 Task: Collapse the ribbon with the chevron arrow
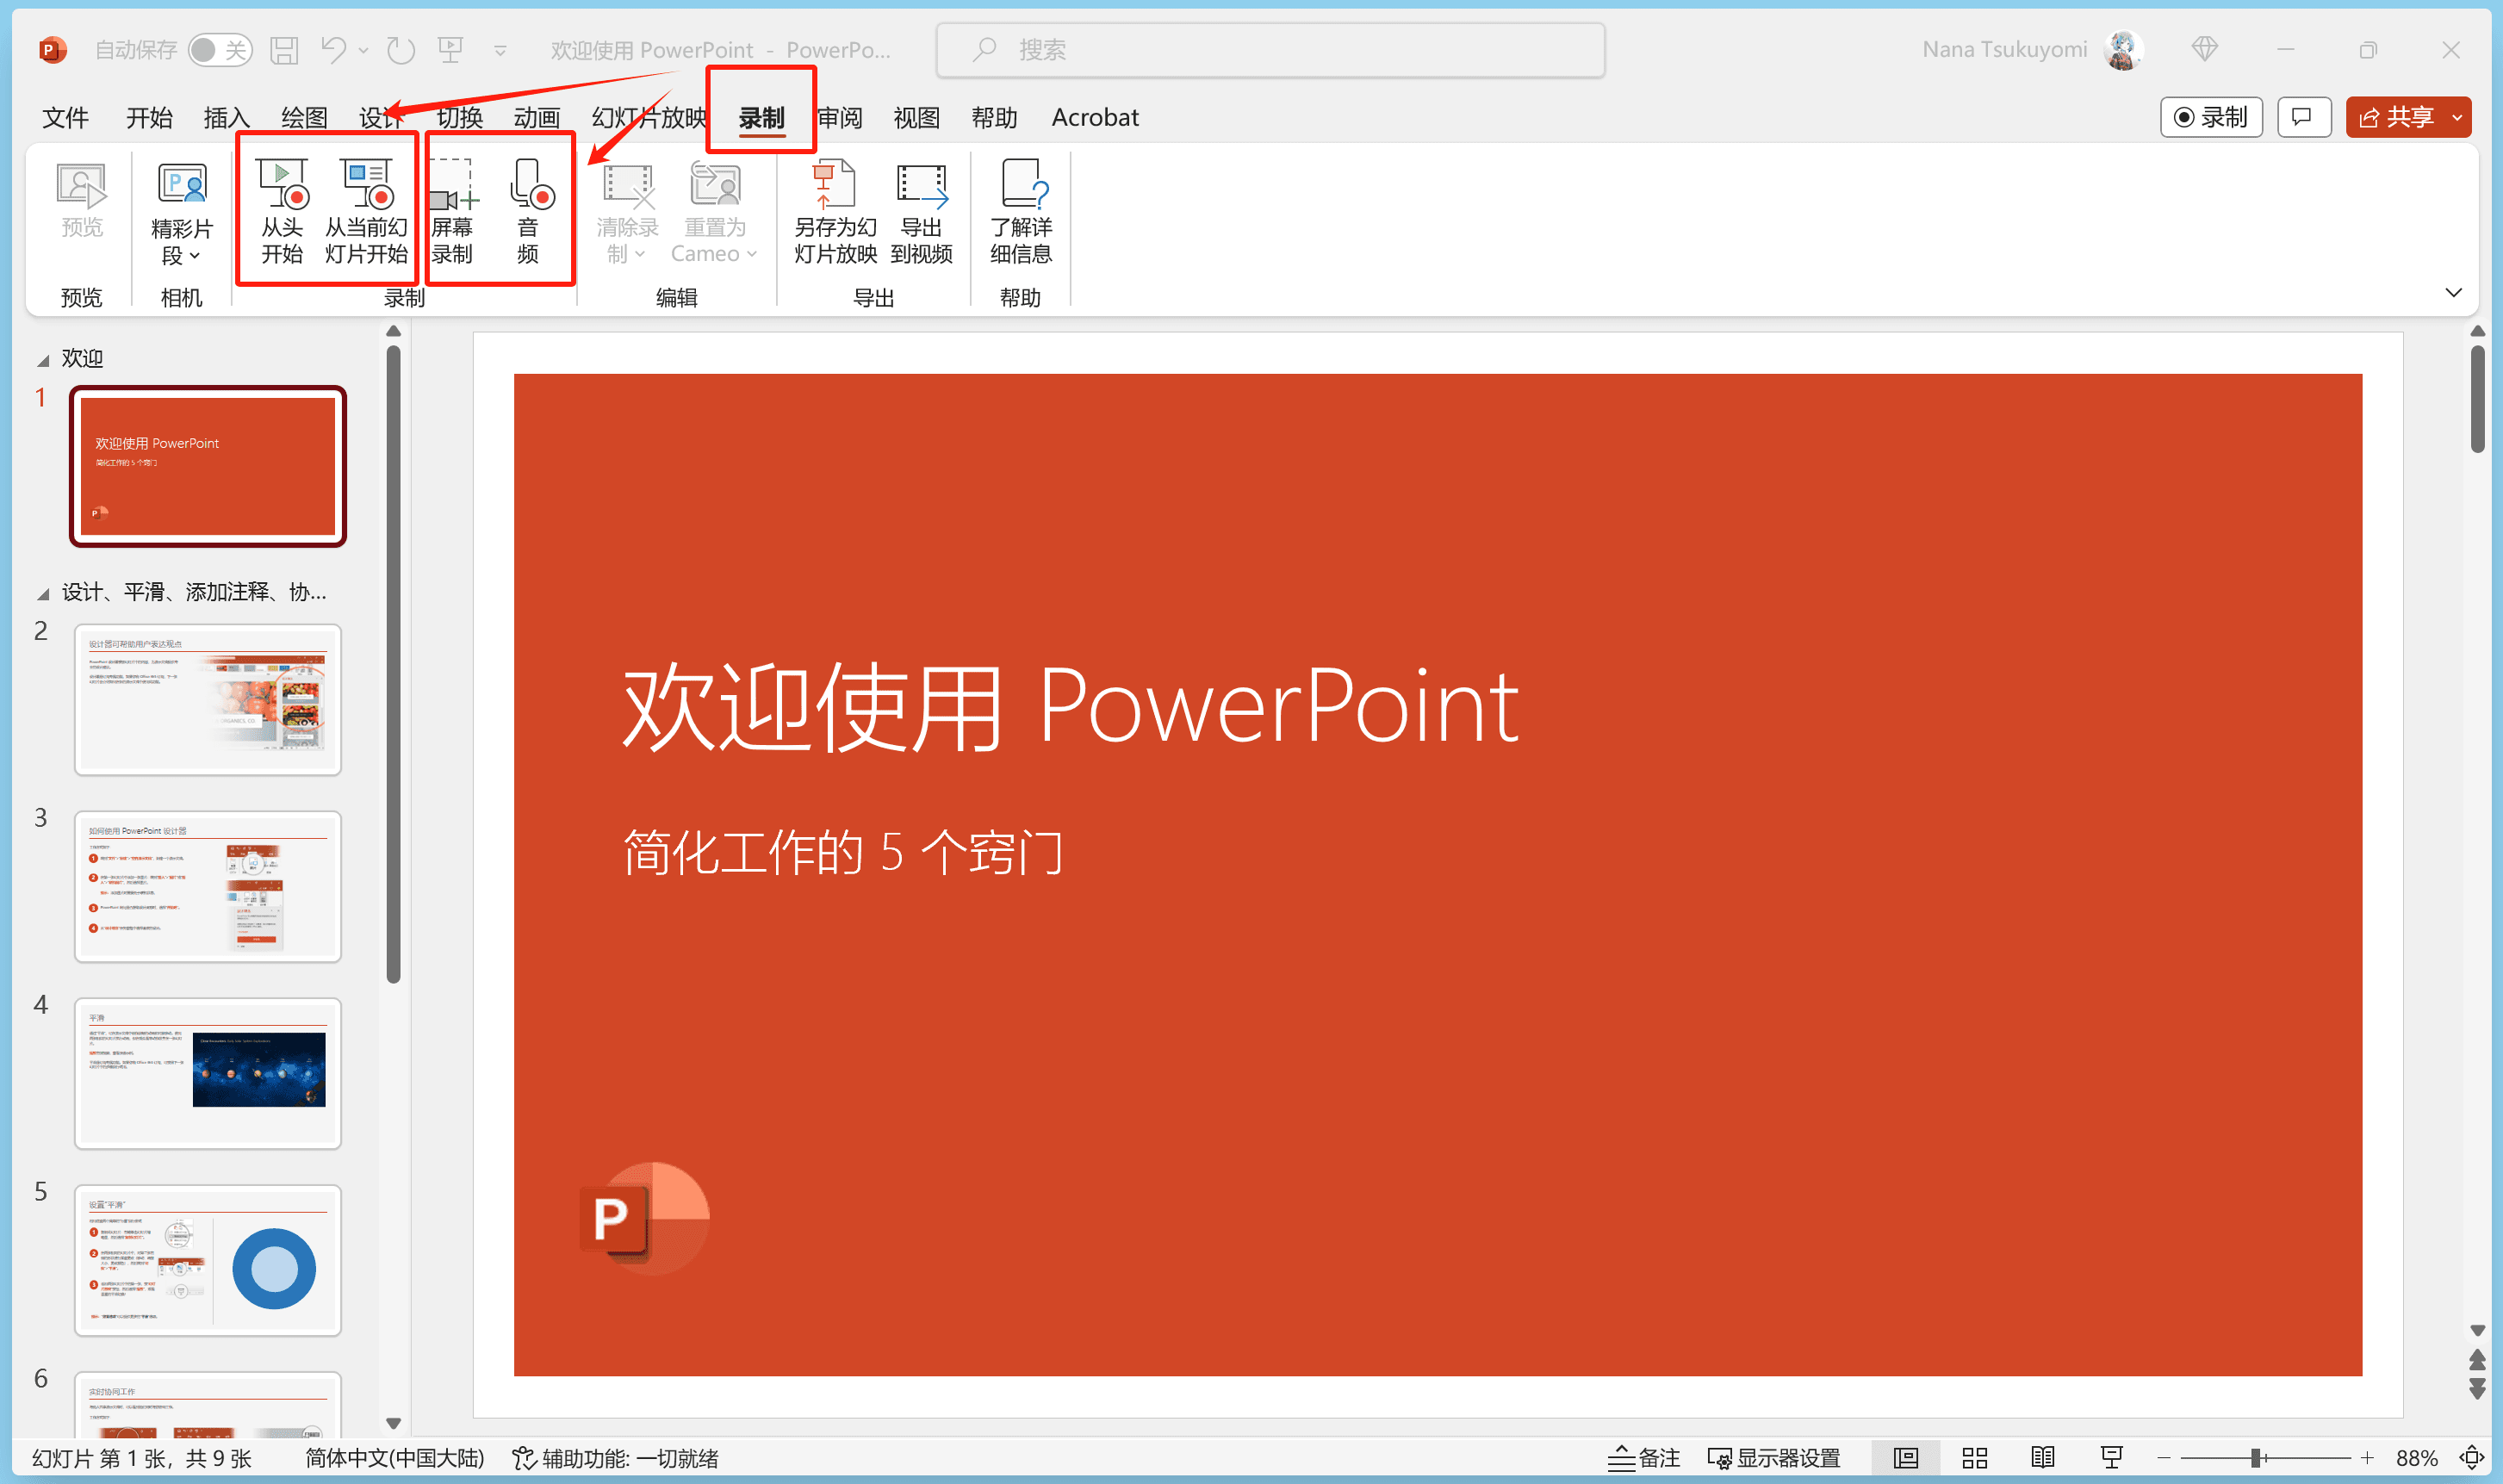point(2453,293)
